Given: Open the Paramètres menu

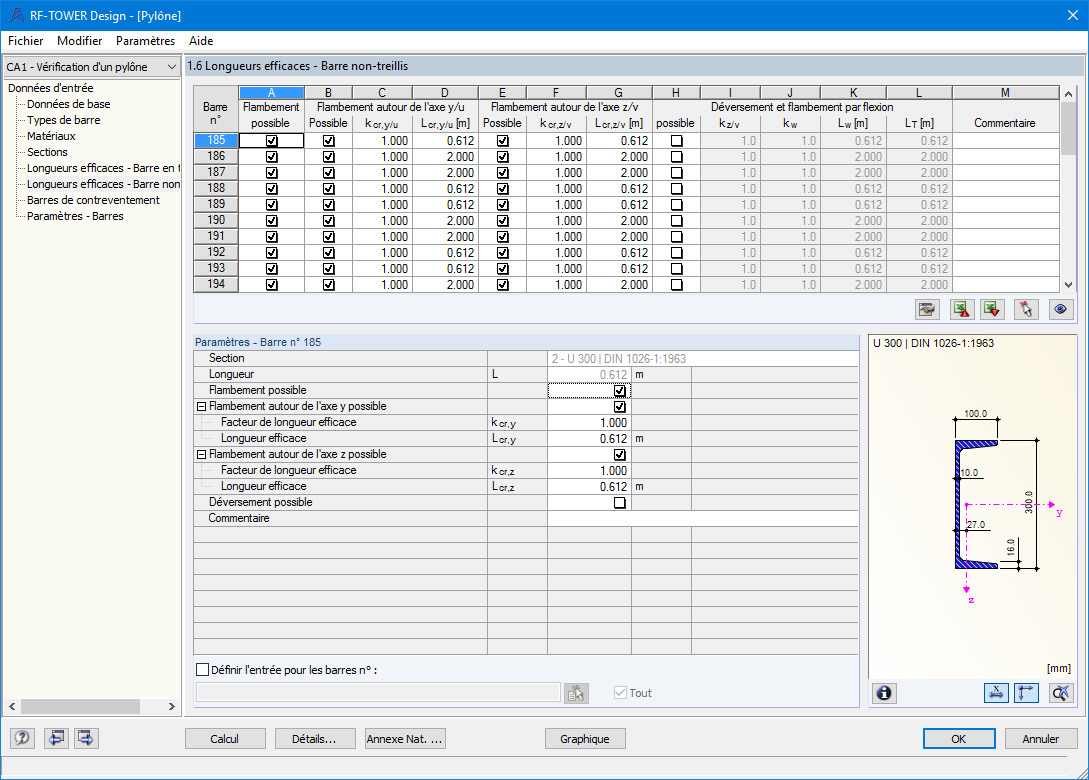Looking at the screenshot, I should (145, 41).
